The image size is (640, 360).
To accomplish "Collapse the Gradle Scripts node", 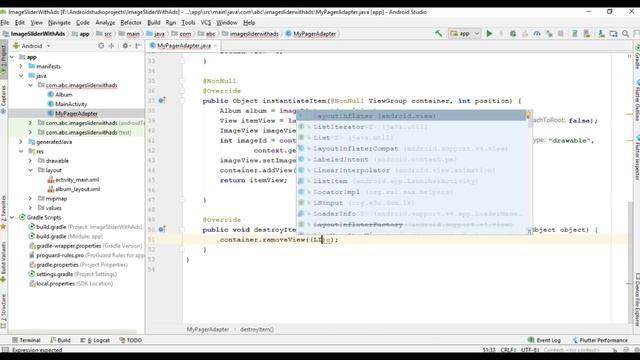I will [x=12, y=217].
